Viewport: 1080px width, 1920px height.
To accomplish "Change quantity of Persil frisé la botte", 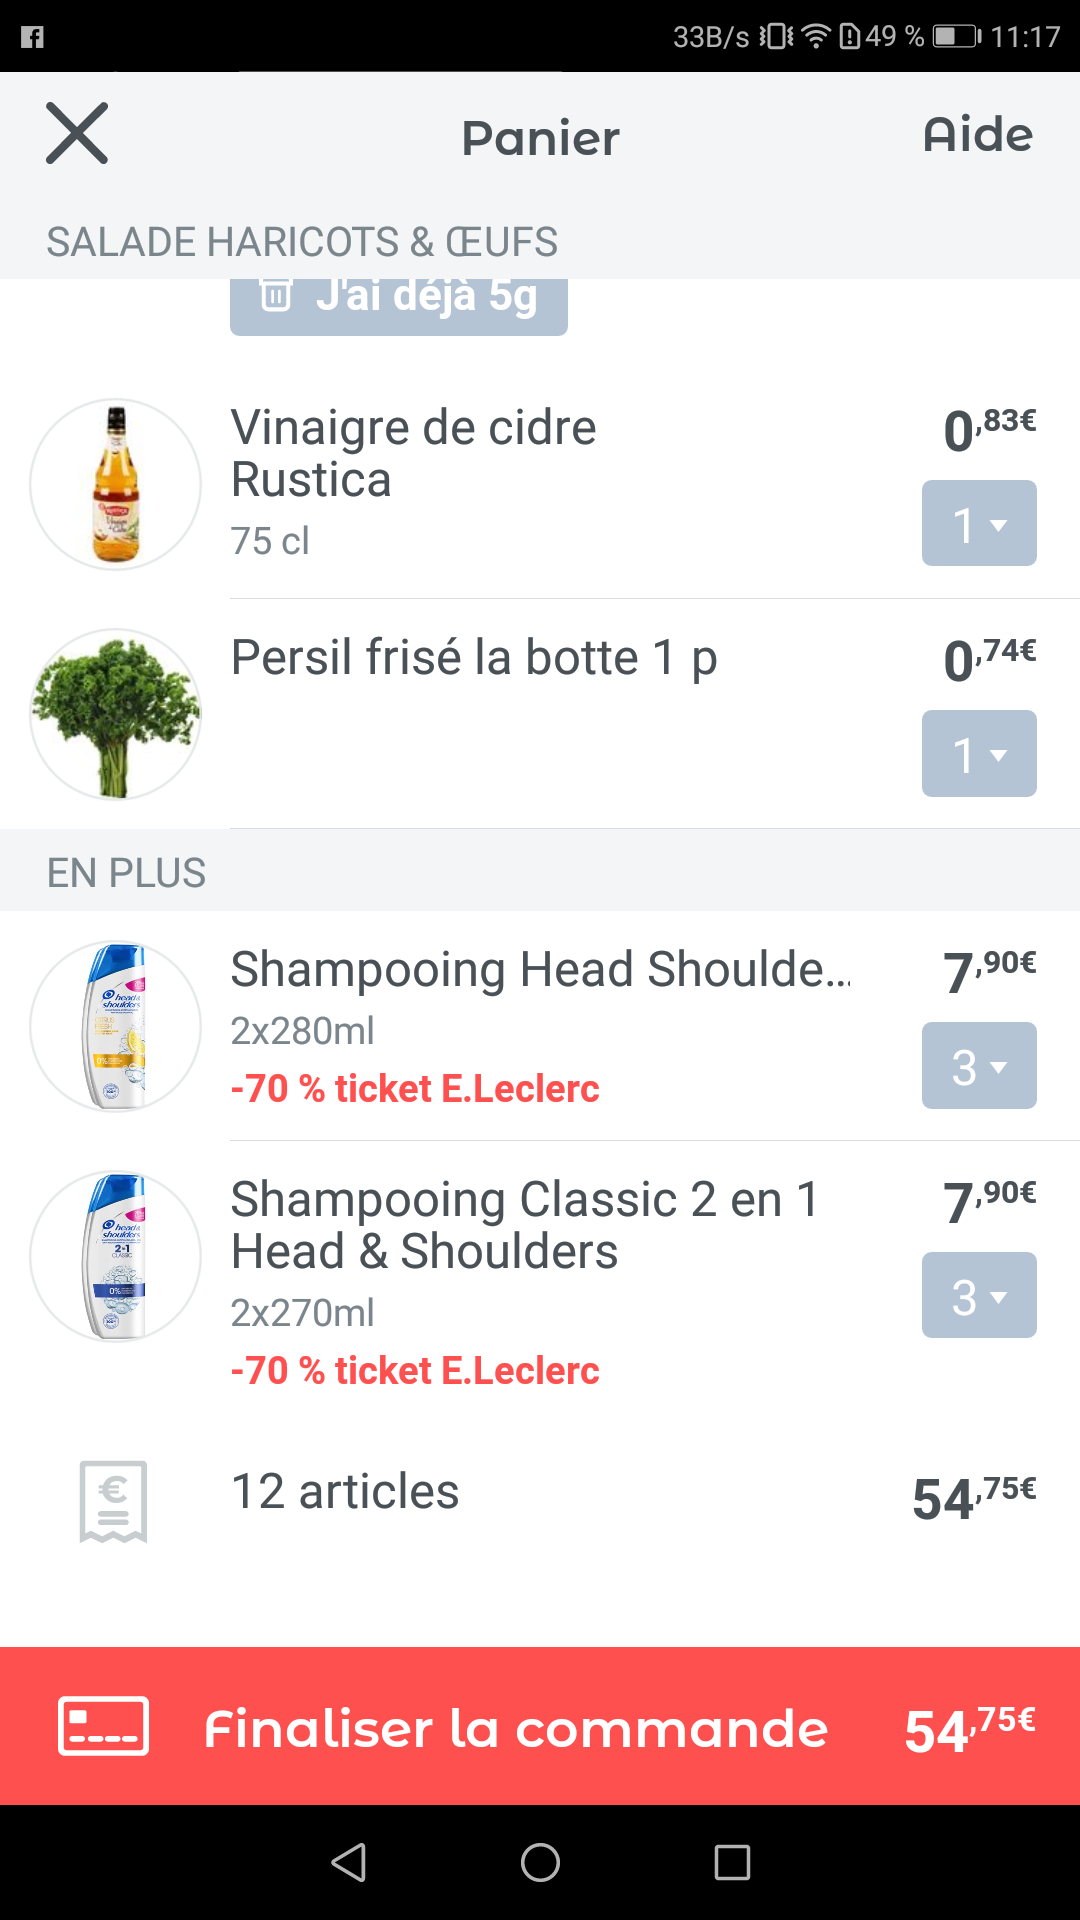I will 978,754.
